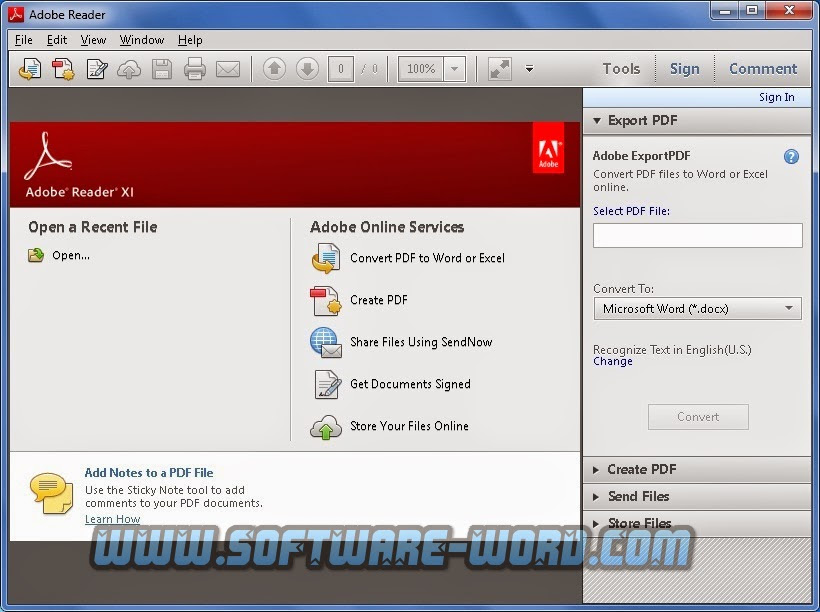
Task: Click Convert PDF to Word or Excel icon
Action: point(326,258)
